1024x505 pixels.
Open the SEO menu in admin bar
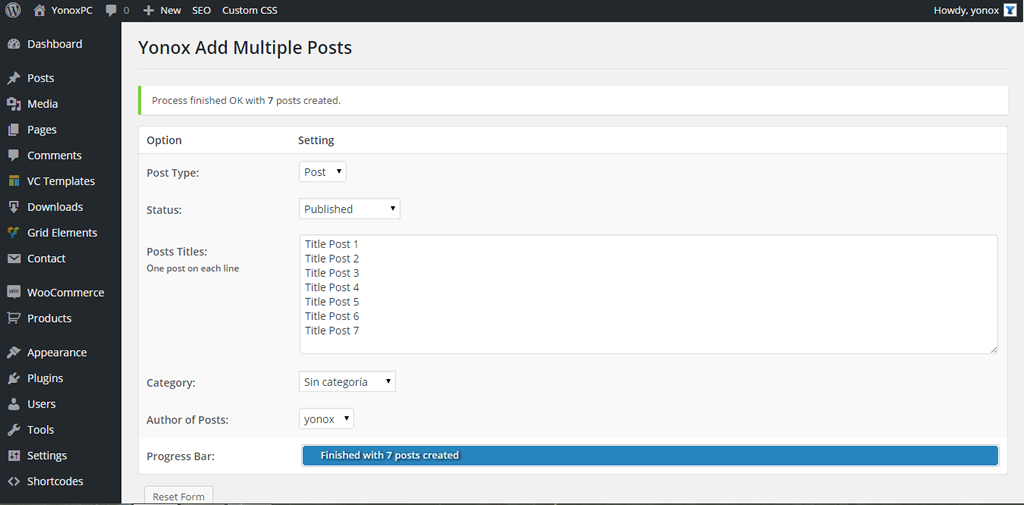tap(201, 10)
